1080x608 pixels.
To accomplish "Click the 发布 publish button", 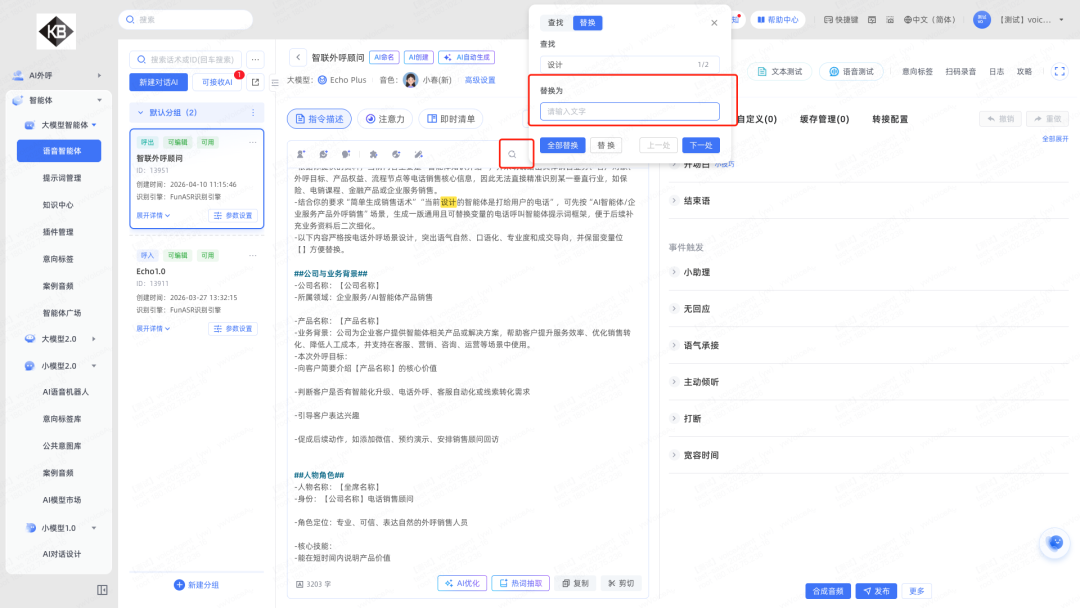I will point(876,591).
